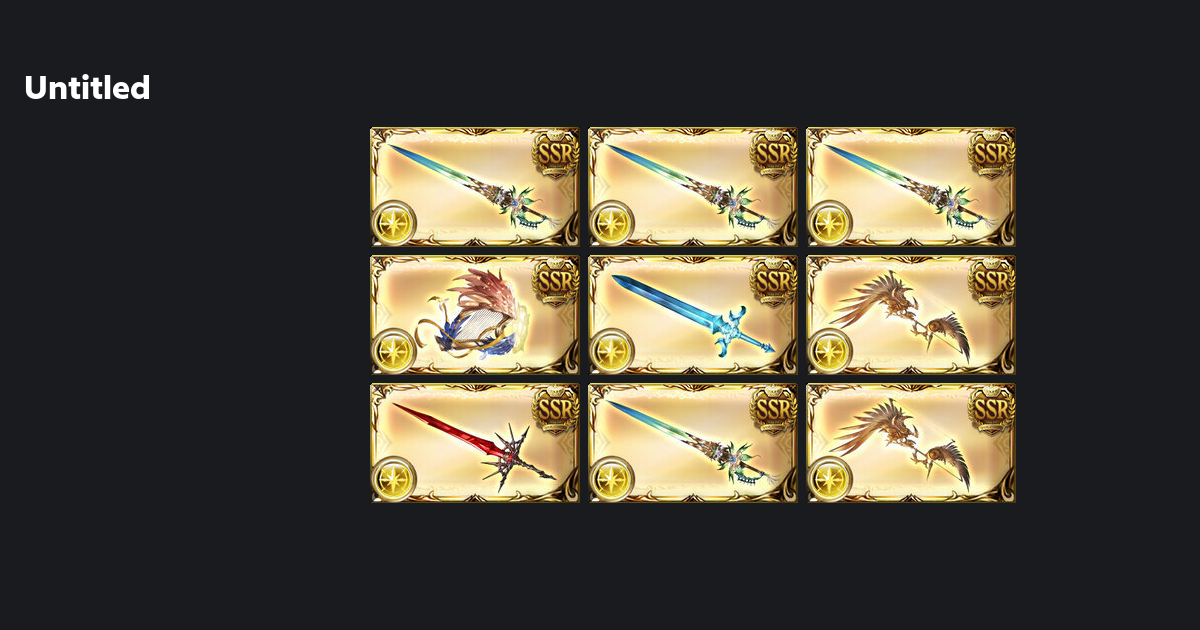Click gold star on middle-row feathered bow card
Viewport: 1200px width, 630px height.
(x=830, y=351)
